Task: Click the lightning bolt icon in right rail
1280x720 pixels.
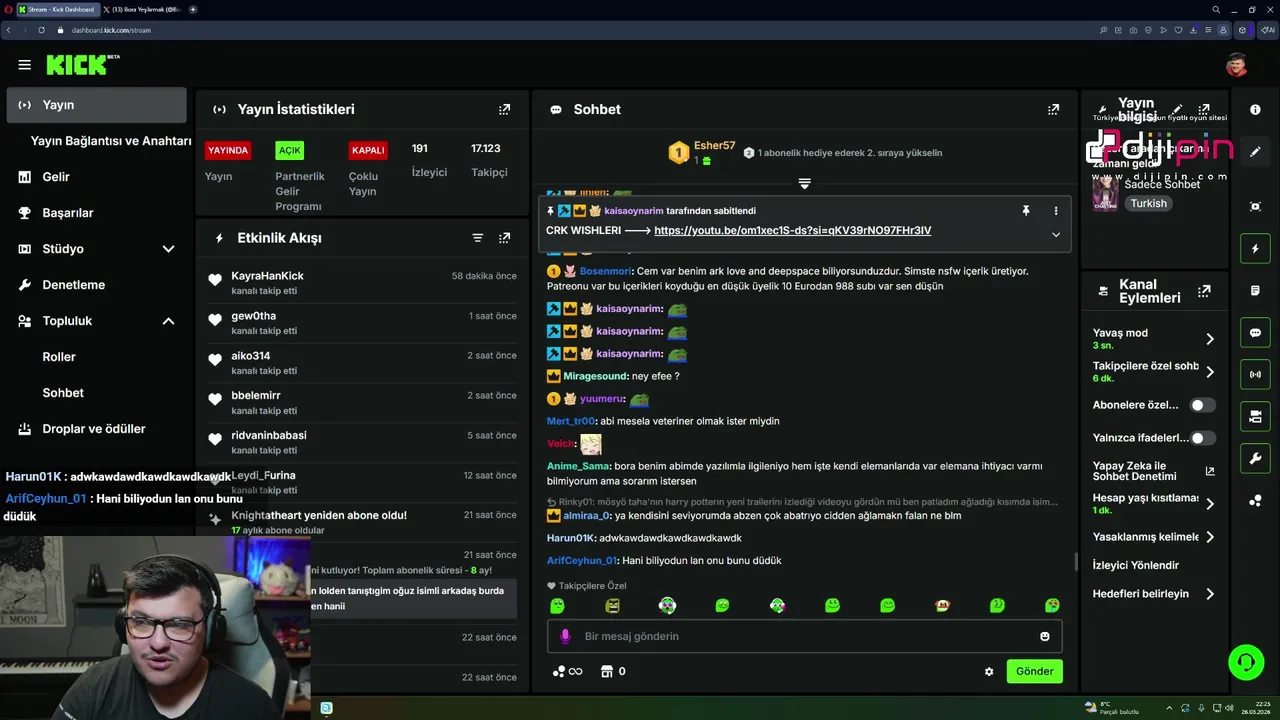Action: (1255, 248)
